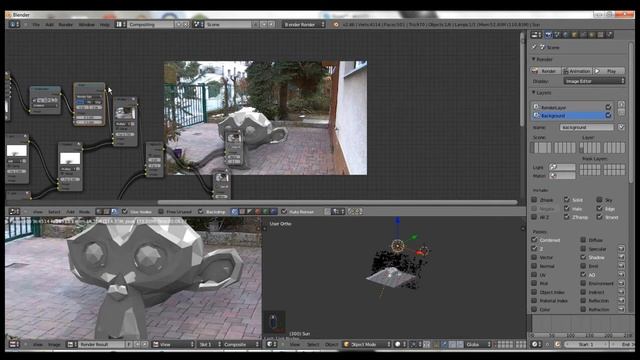Viewport: 640px width, 360px height.
Task: Toggle the Auto Render checkbox
Action: (284, 211)
